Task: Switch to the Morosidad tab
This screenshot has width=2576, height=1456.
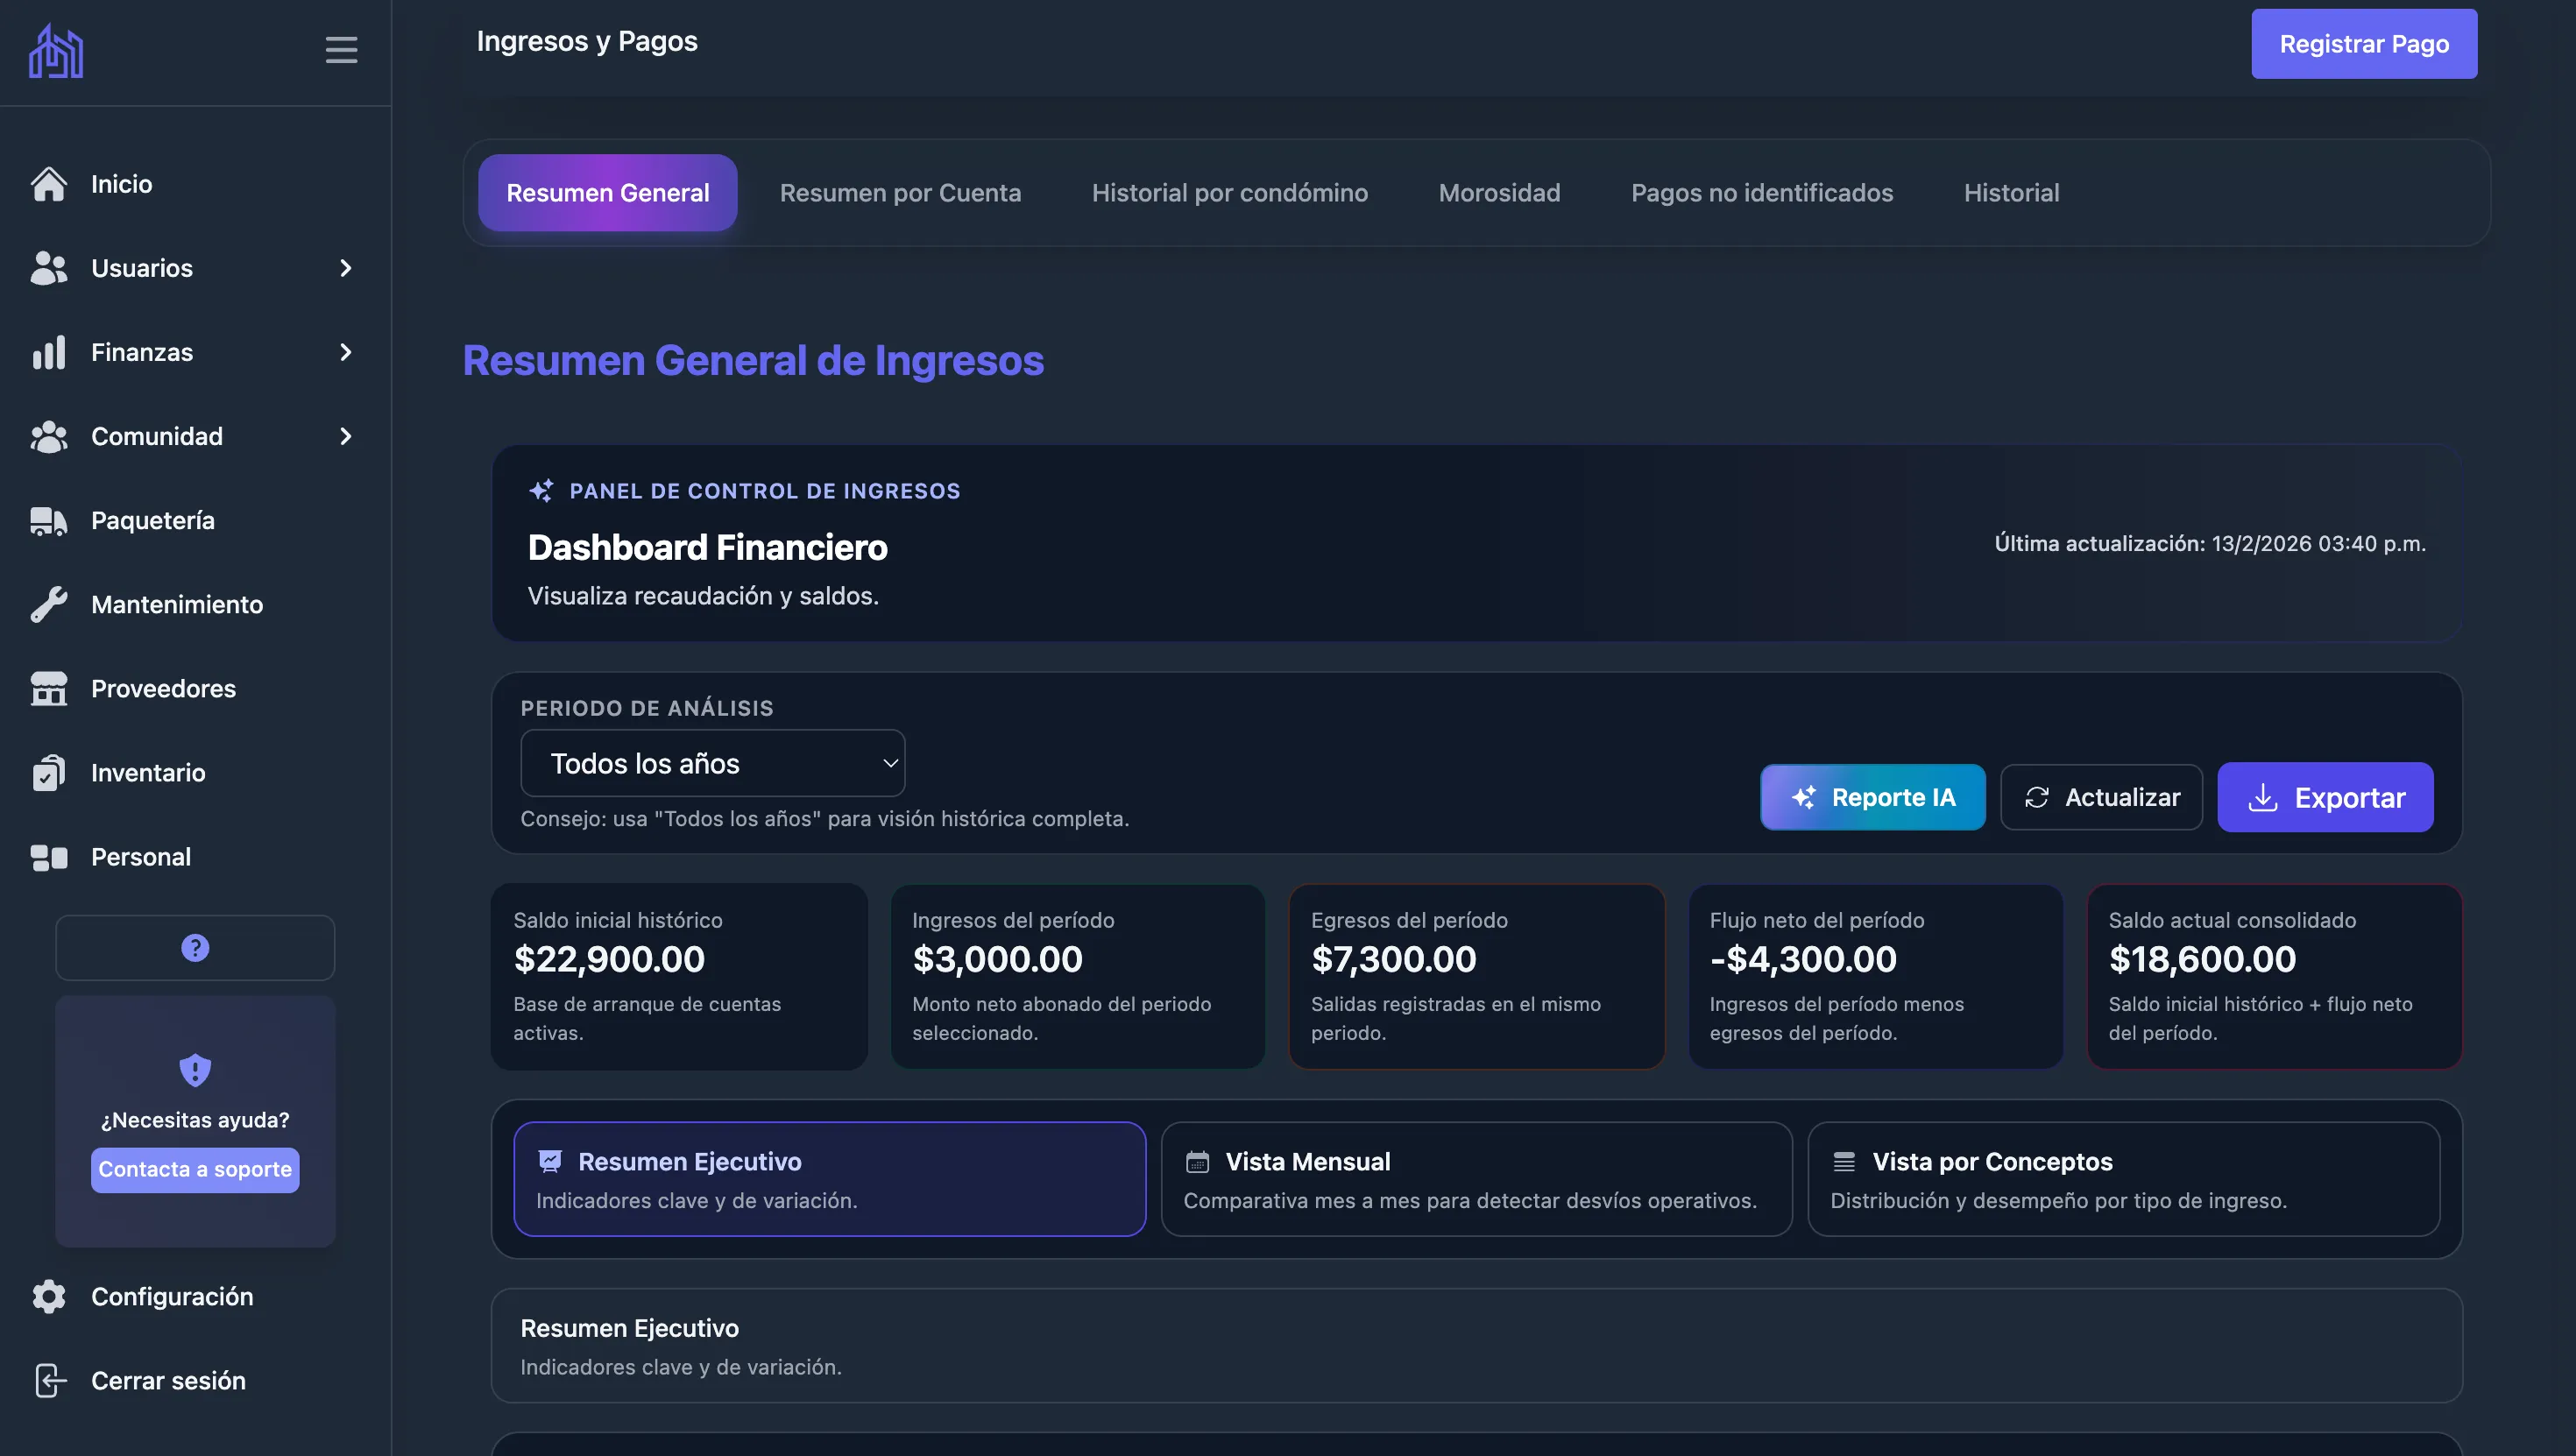Action: tap(1498, 193)
